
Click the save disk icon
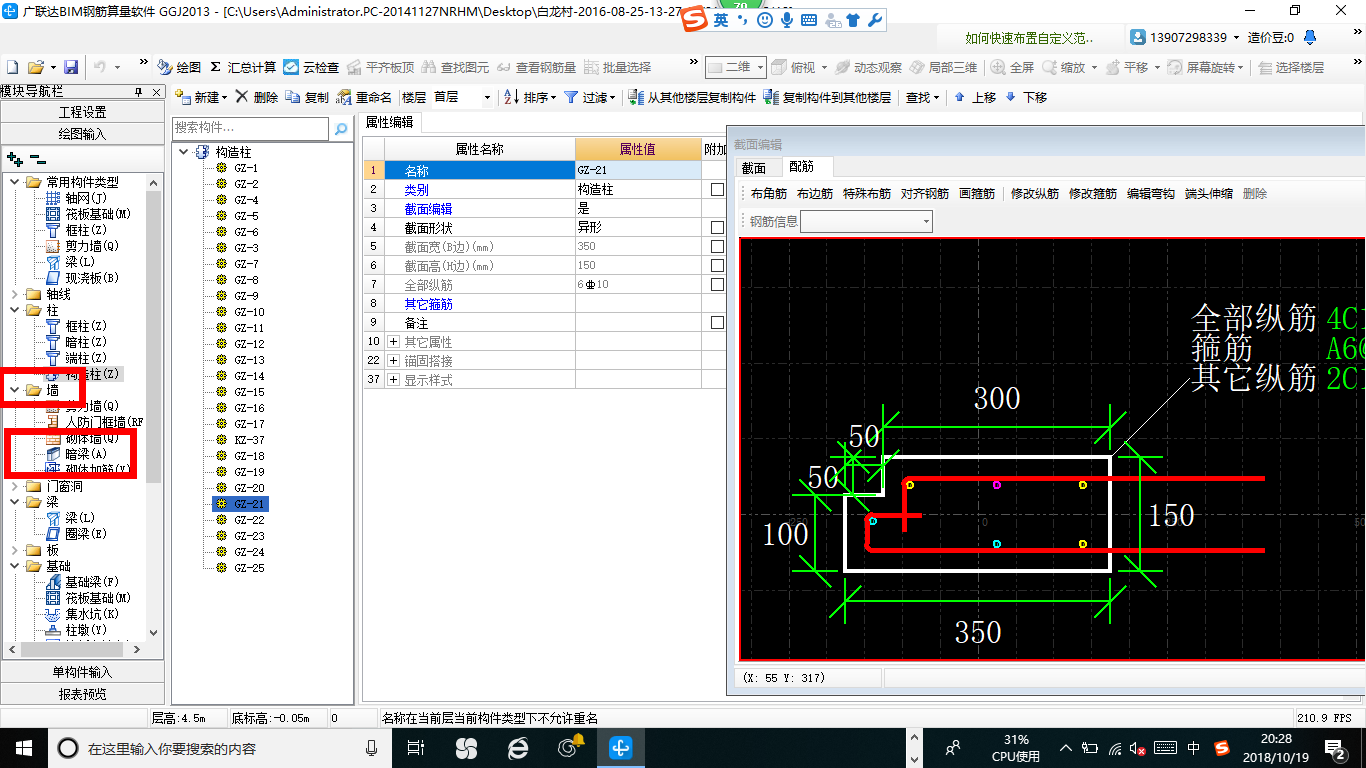point(71,67)
